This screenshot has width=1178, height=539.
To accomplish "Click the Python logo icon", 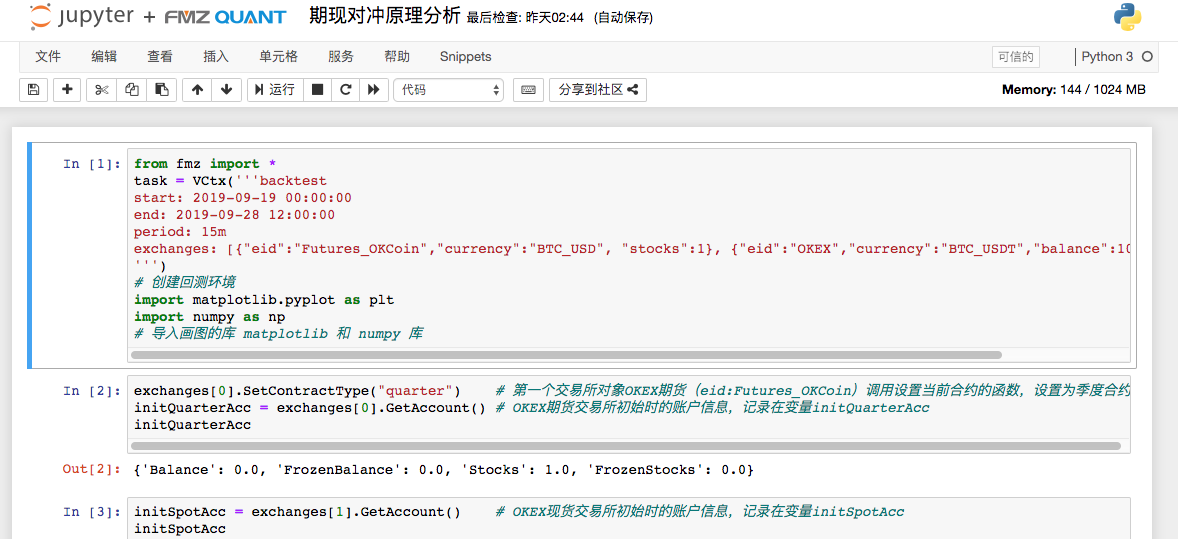I will click(x=1128, y=17).
